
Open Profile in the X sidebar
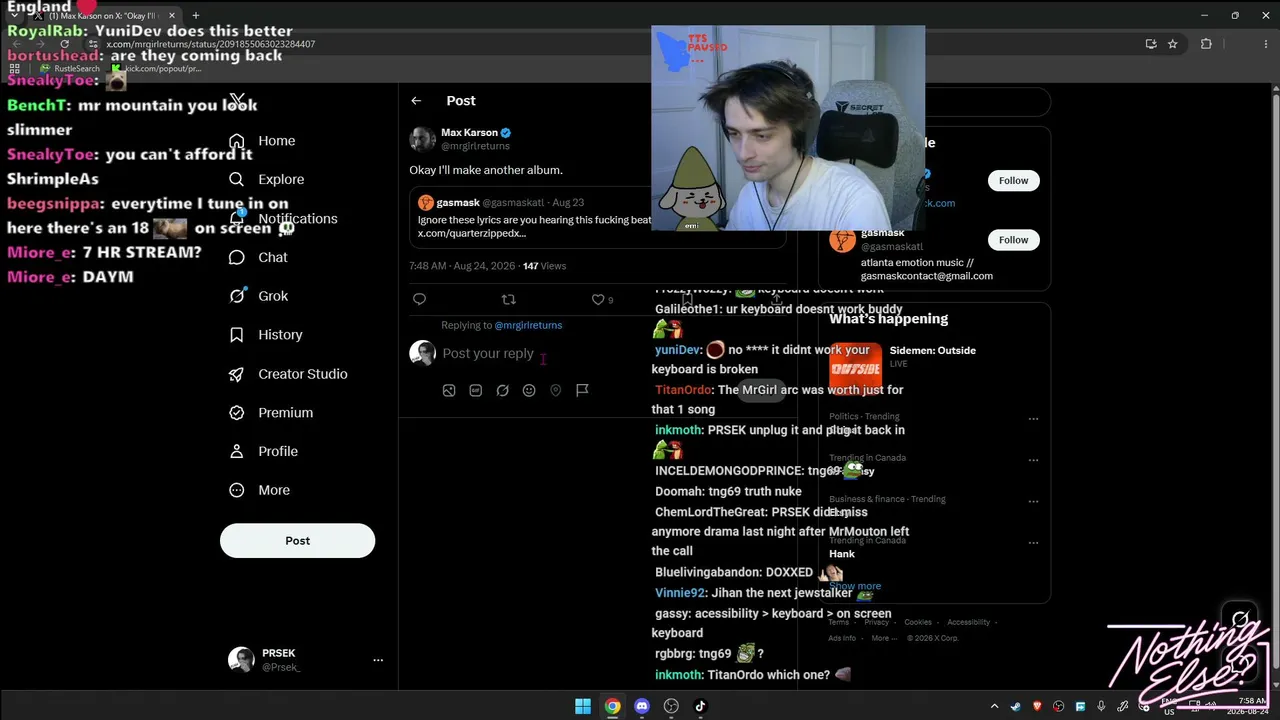(x=263, y=452)
